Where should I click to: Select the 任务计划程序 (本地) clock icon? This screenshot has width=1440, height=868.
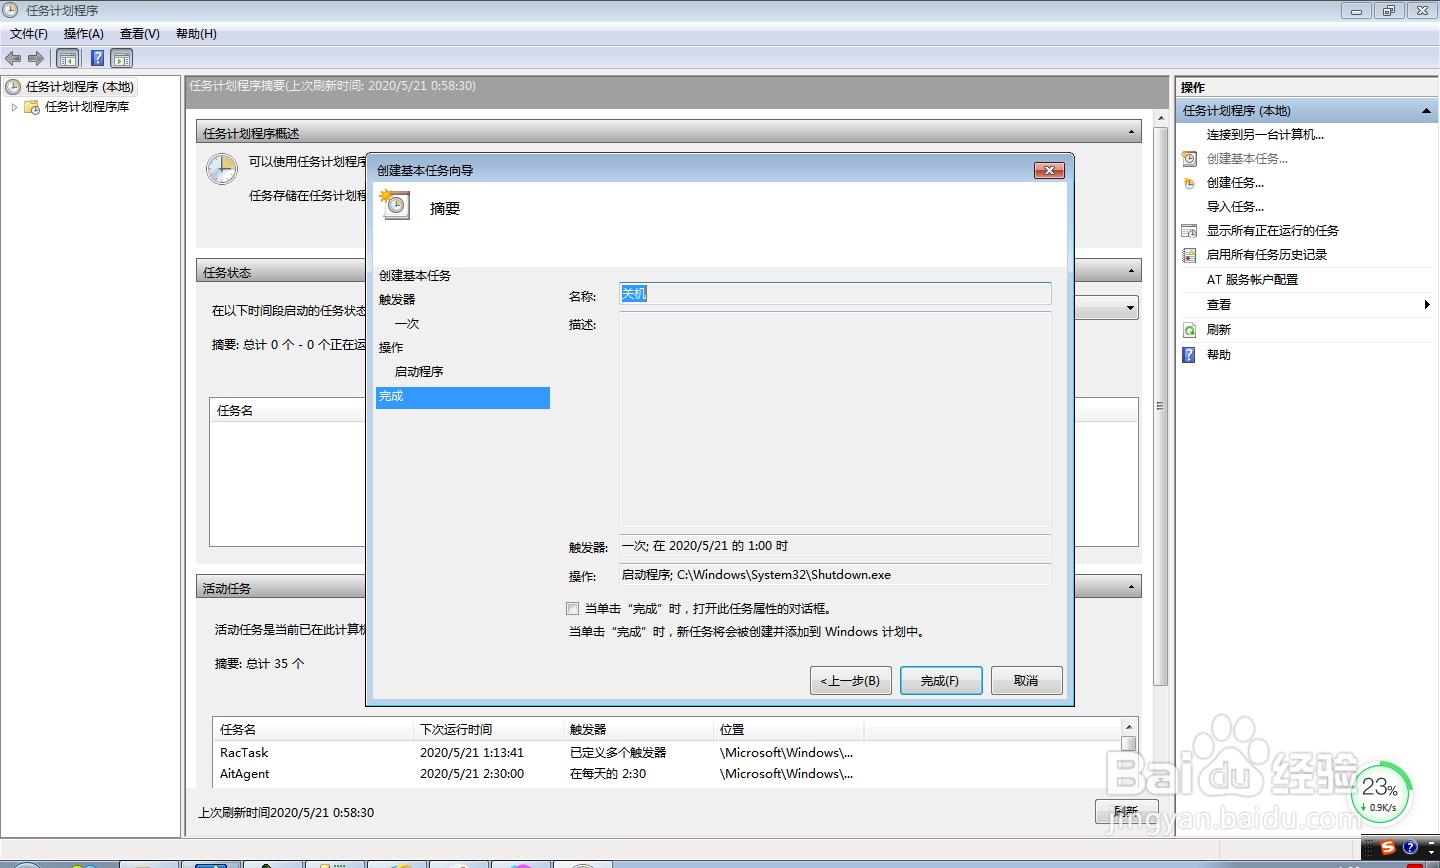(x=13, y=86)
